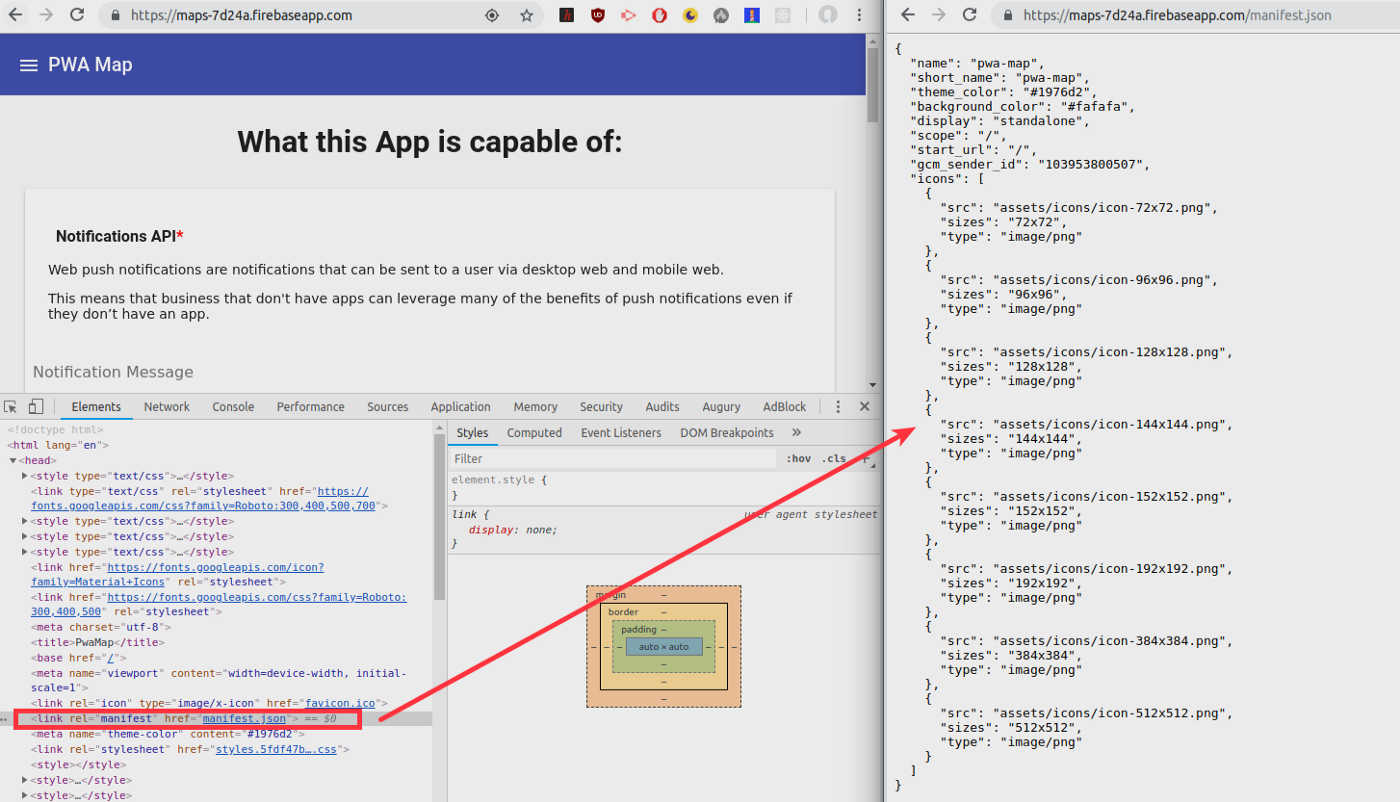Open the AdBlock tab in DevTools

point(784,407)
